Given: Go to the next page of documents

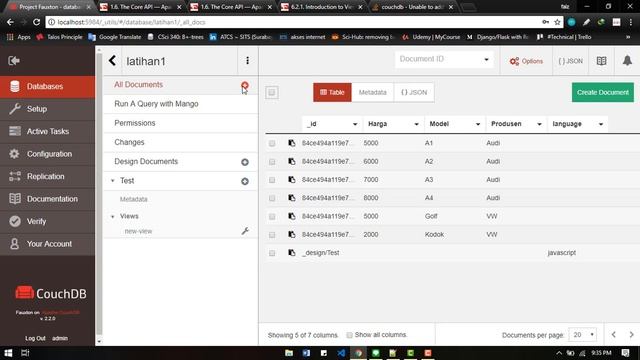Looking at the screenshot, I should [631, 335].
